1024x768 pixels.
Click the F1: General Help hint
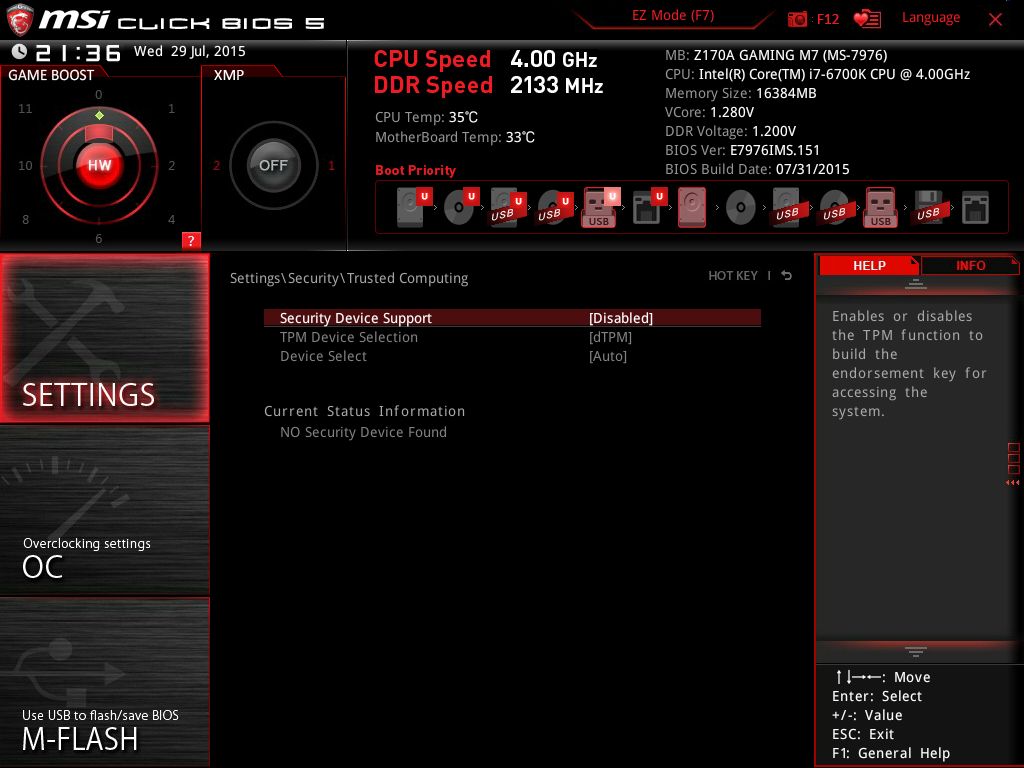point(891,753)
